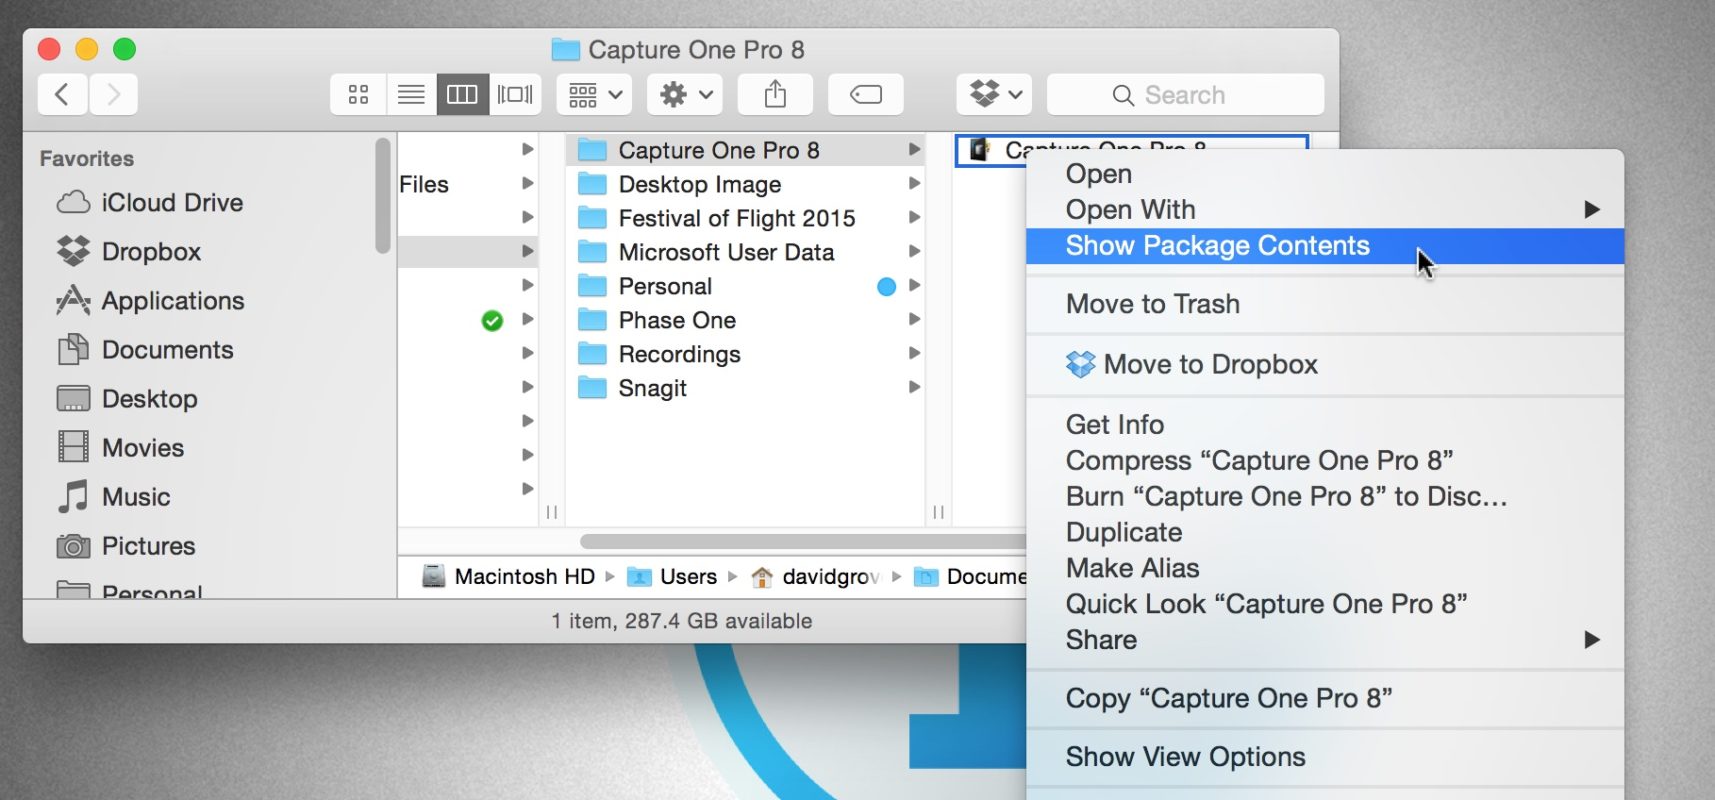The image size is (1715, 800).
Task: Switch to list view in toolbar
Action: tap(411, 95)
